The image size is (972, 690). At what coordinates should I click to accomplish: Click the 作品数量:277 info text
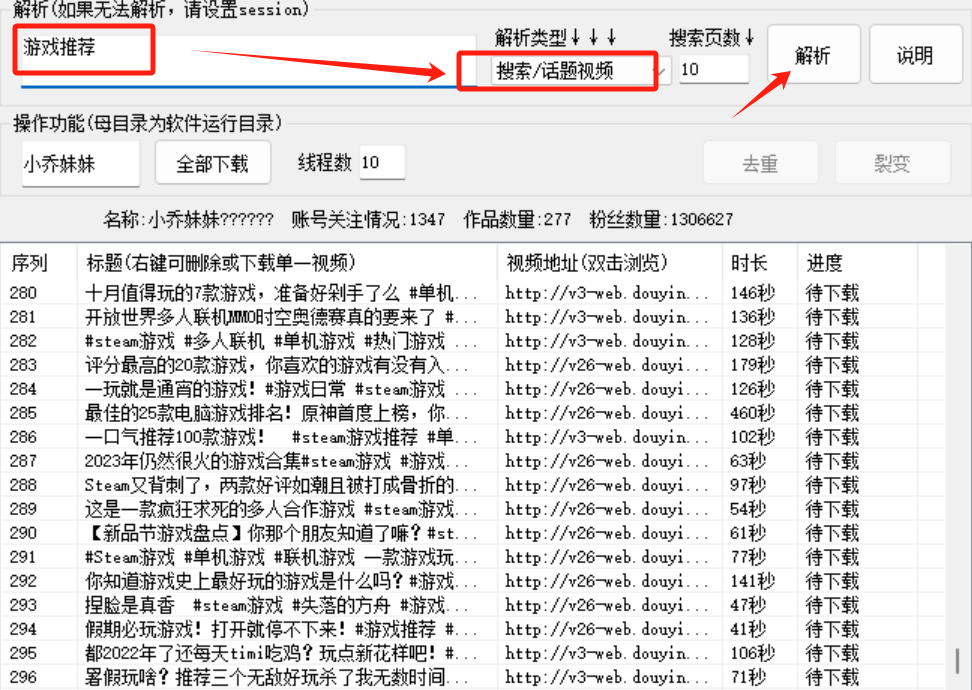click(517, 219)
